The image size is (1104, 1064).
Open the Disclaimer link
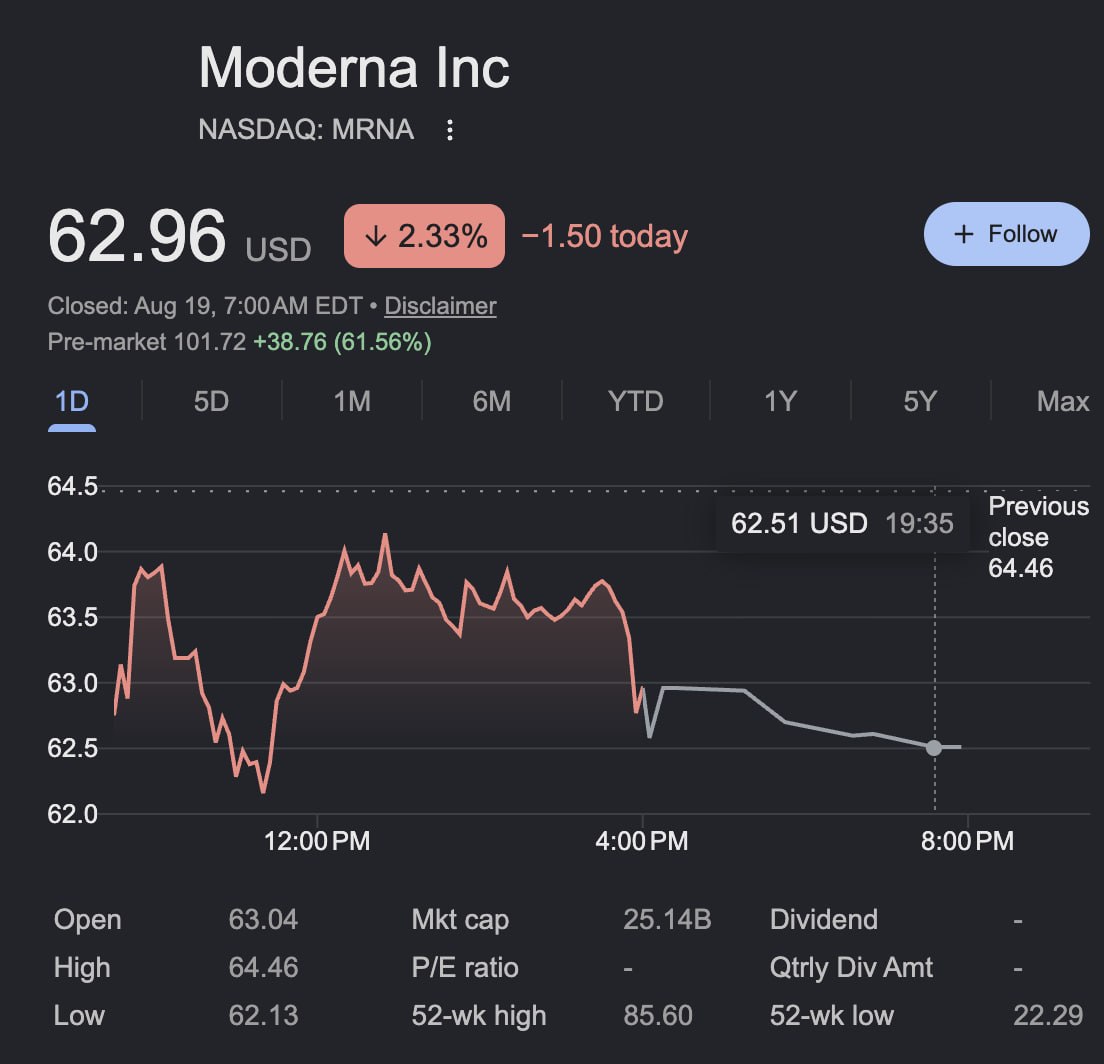point(440,306)
